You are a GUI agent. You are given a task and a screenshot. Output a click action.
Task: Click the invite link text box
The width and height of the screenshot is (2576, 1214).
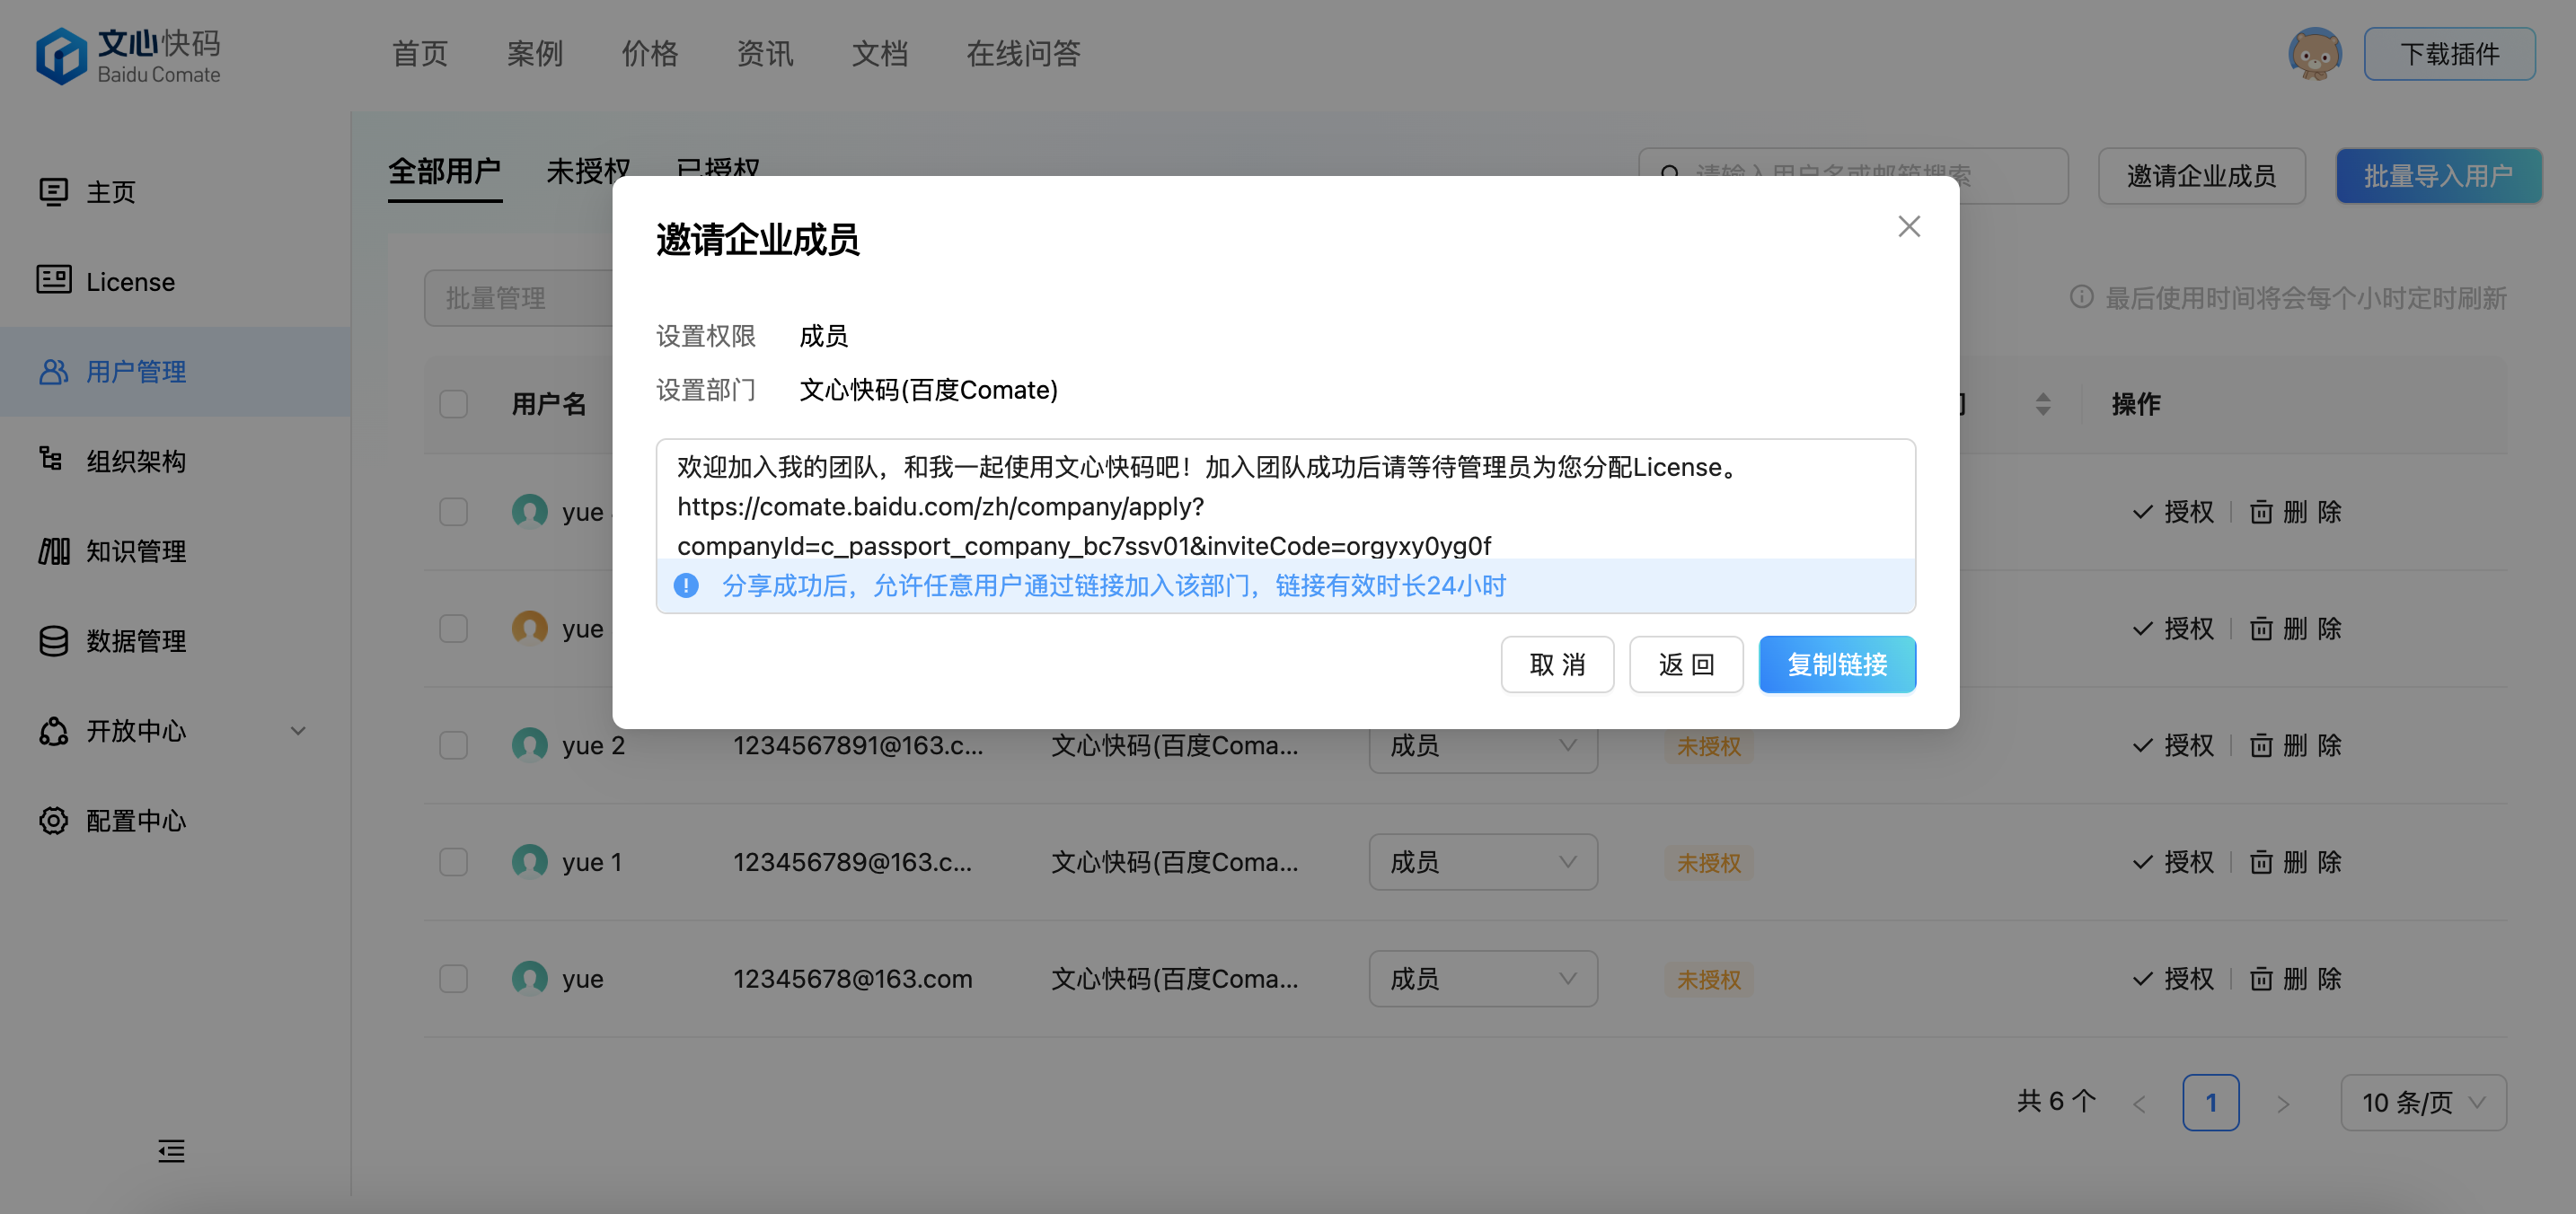tap(1285, 499)
